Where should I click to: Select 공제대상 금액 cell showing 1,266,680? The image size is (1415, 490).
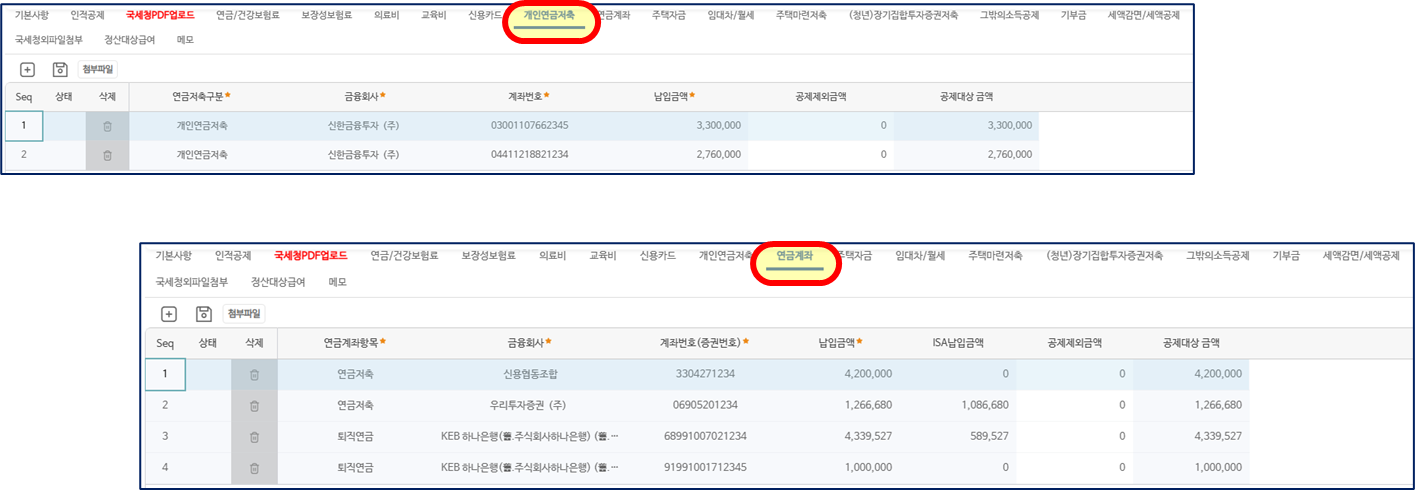click(1190, 405)
